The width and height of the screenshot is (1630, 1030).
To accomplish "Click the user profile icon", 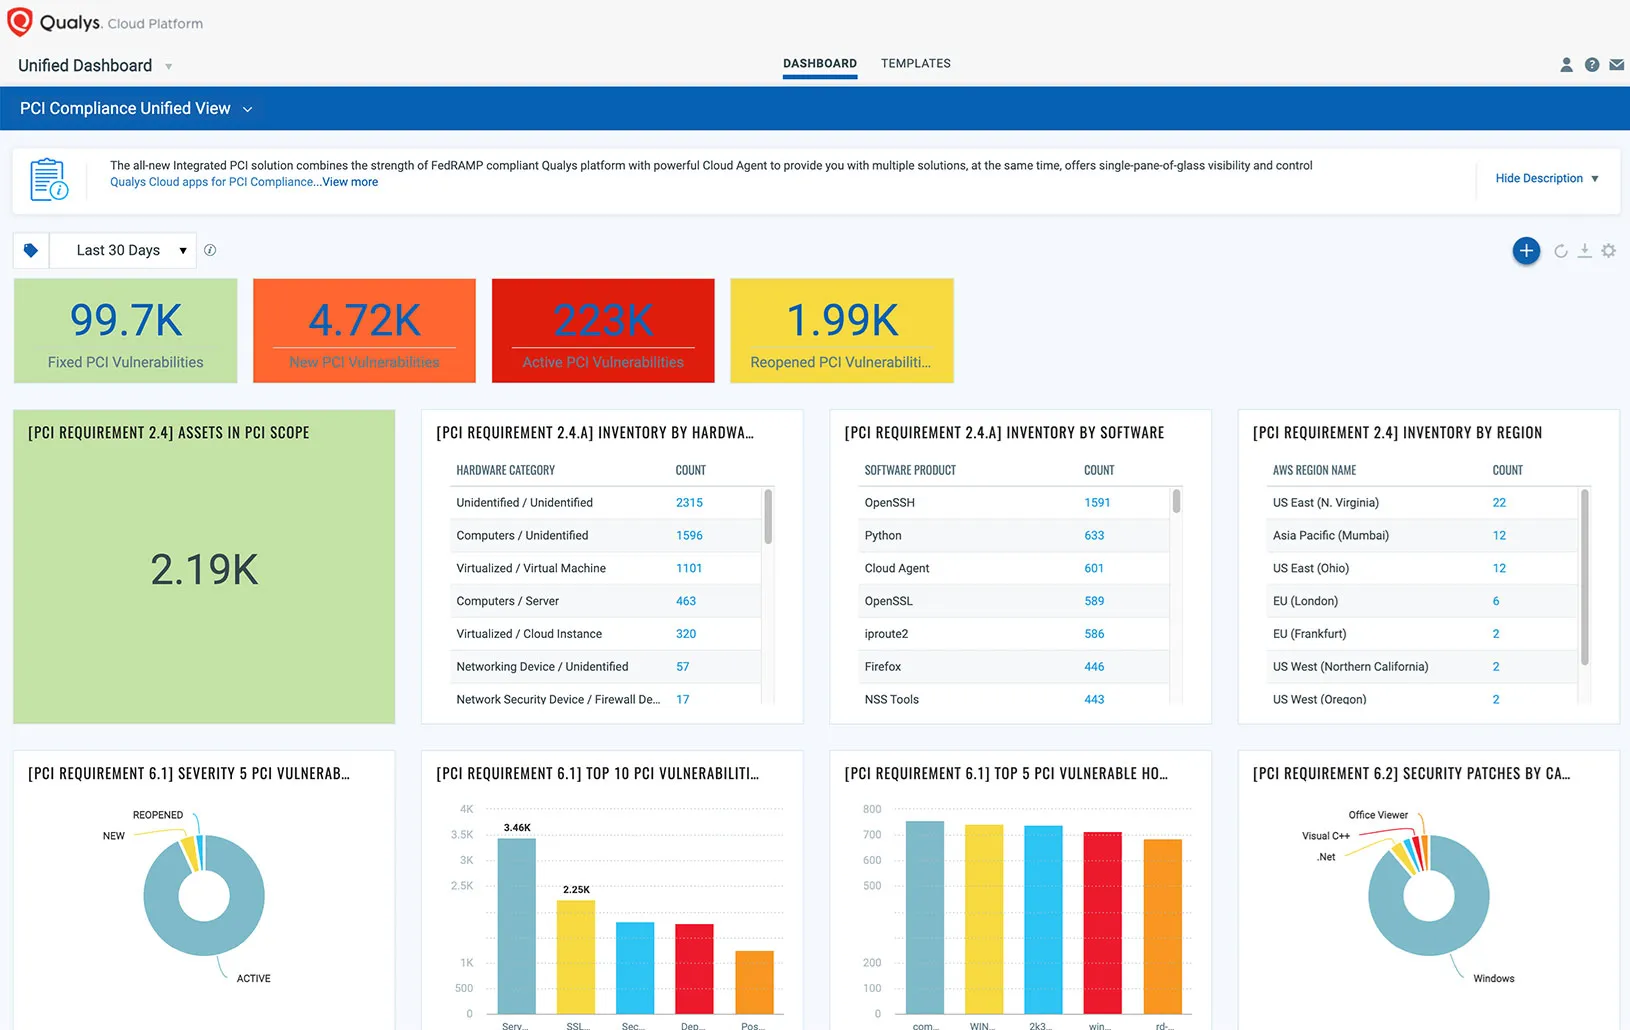I will point(1566,65).
